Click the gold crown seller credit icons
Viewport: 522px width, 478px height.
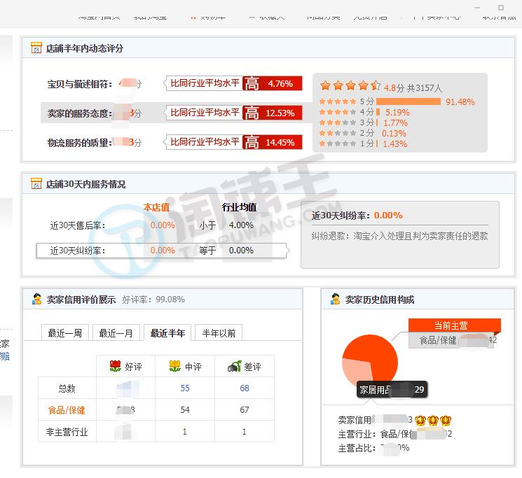tap(433, 420)
